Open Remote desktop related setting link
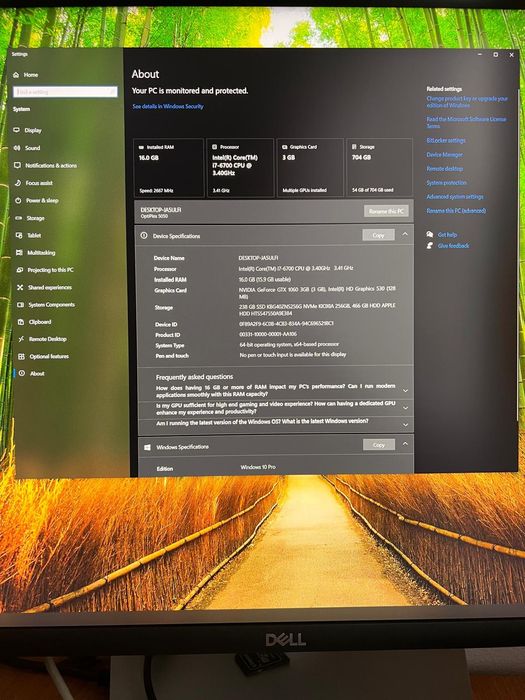The width and height of the screenshot is (525, 700). point(445,169)
